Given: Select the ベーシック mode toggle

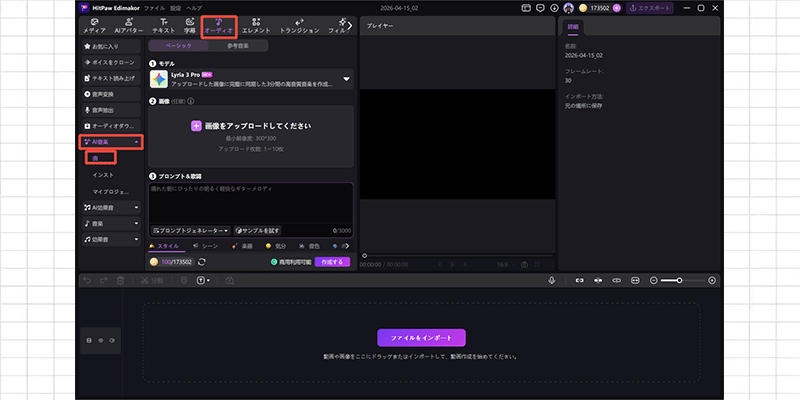Looking at the screenshot, I should [179, 45].
